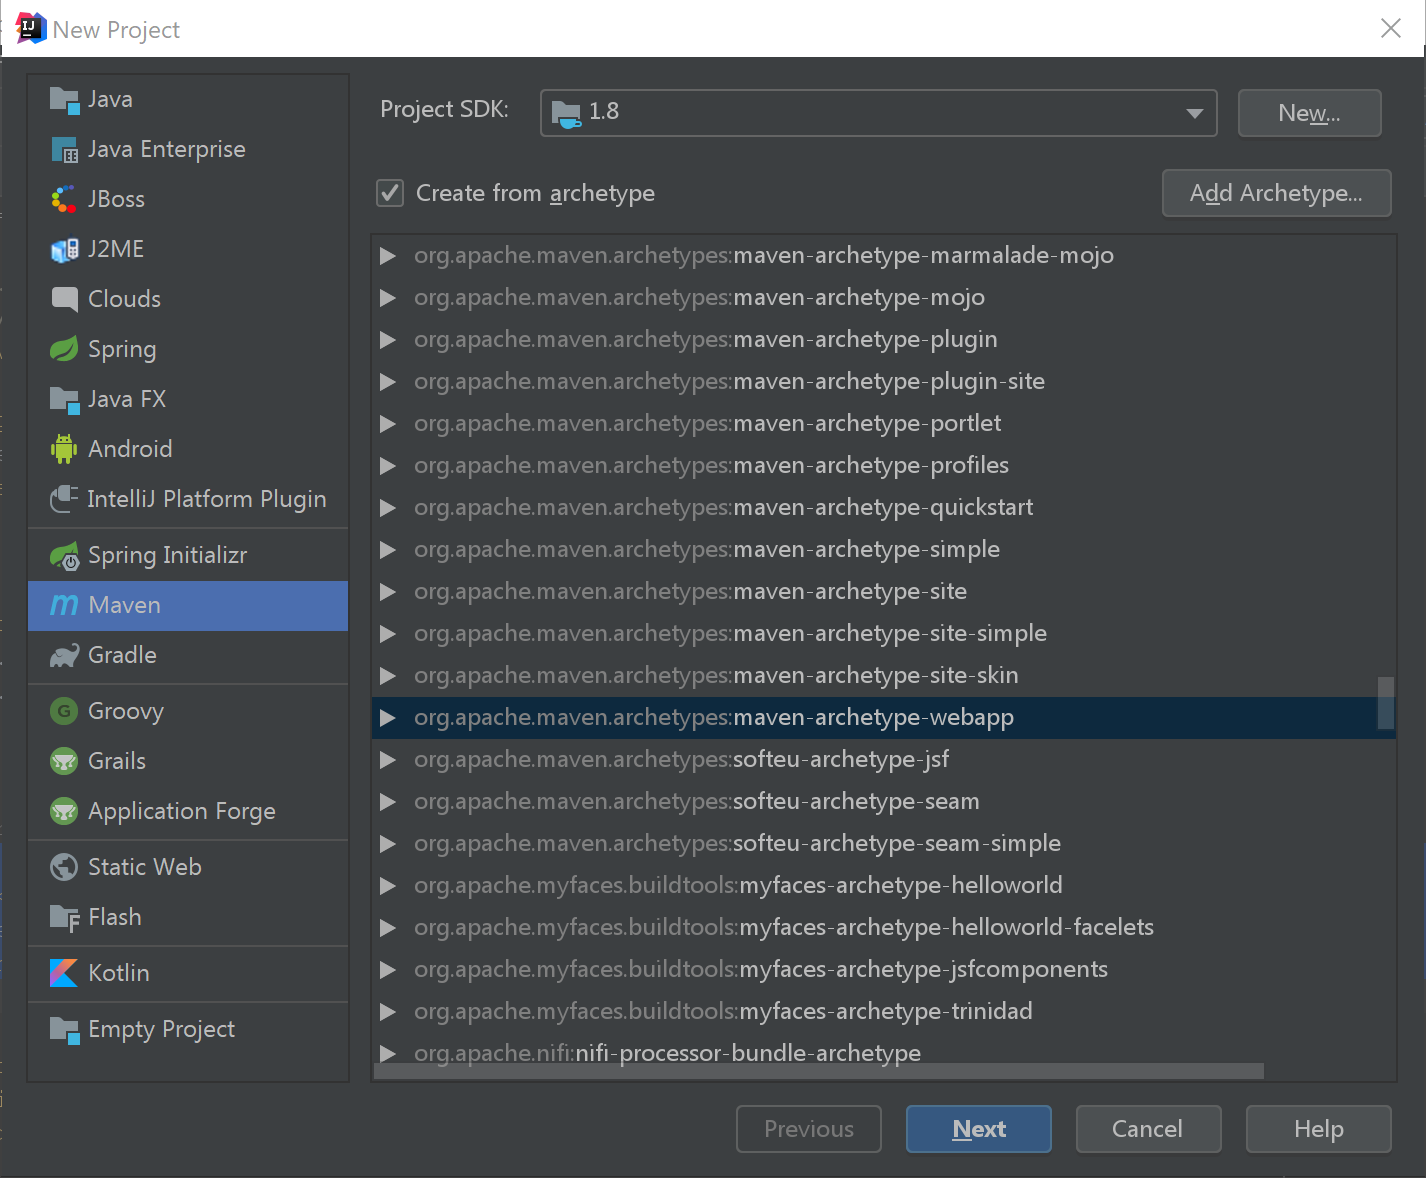Select maven-archetype-mojo entry

[x=884, y=298]
